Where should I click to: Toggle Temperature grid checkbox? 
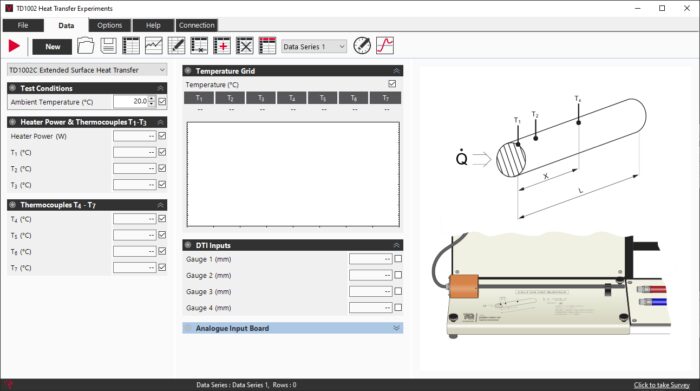392,84
